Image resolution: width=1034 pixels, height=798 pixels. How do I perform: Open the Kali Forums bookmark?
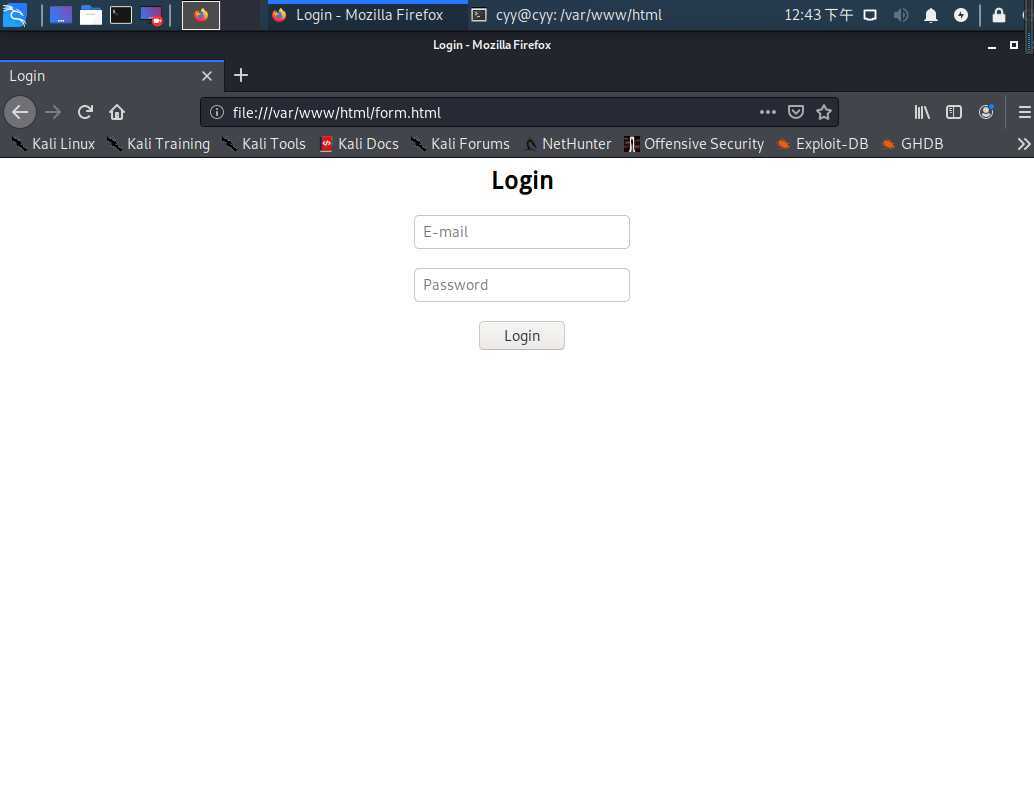[x=460, y=144]
